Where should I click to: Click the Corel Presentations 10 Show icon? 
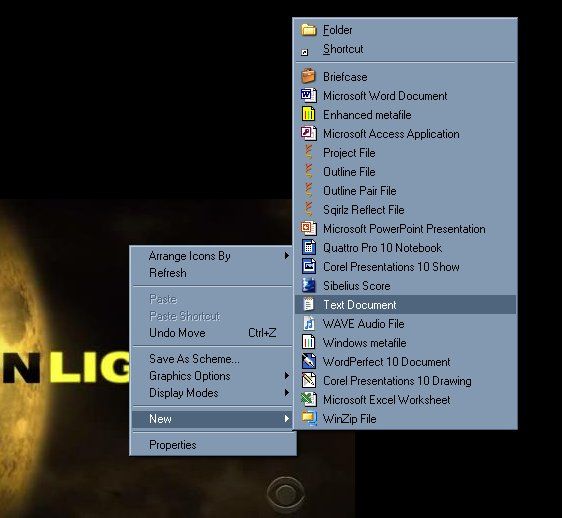[x=309, y=266]
